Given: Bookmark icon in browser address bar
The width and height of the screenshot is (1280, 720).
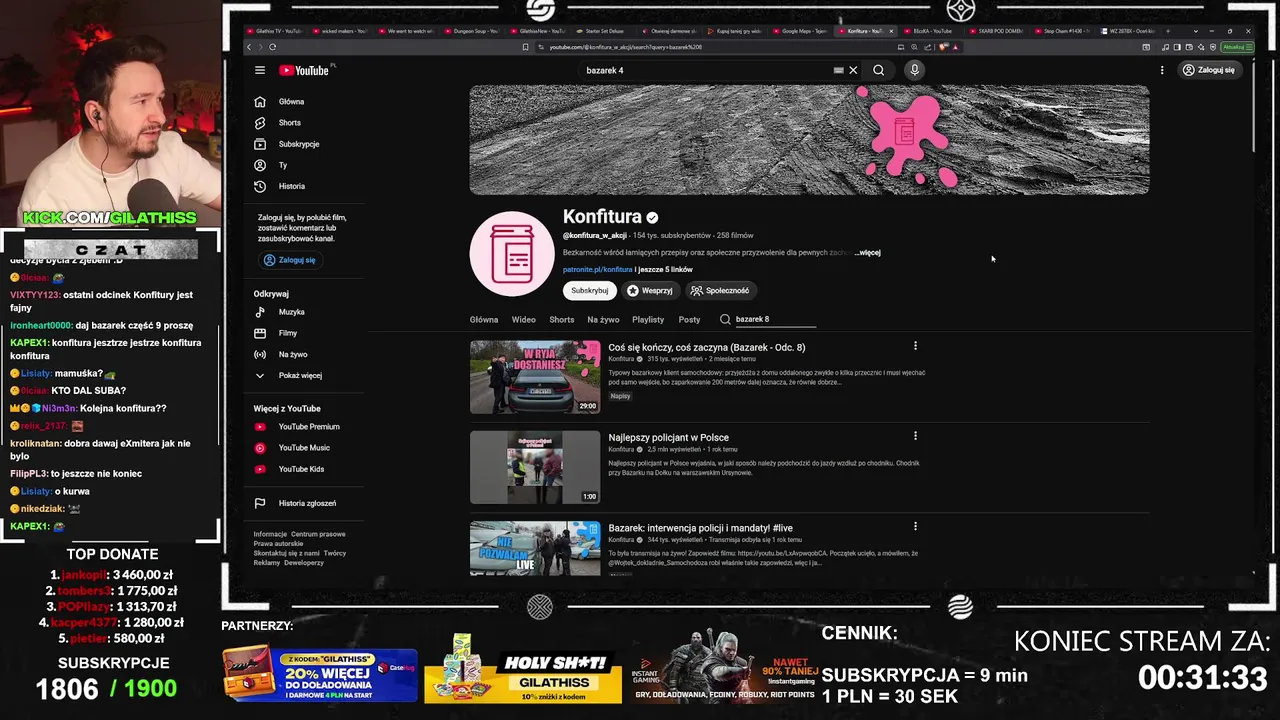Looking at the screenshot, I should click(x=525, y=47).
